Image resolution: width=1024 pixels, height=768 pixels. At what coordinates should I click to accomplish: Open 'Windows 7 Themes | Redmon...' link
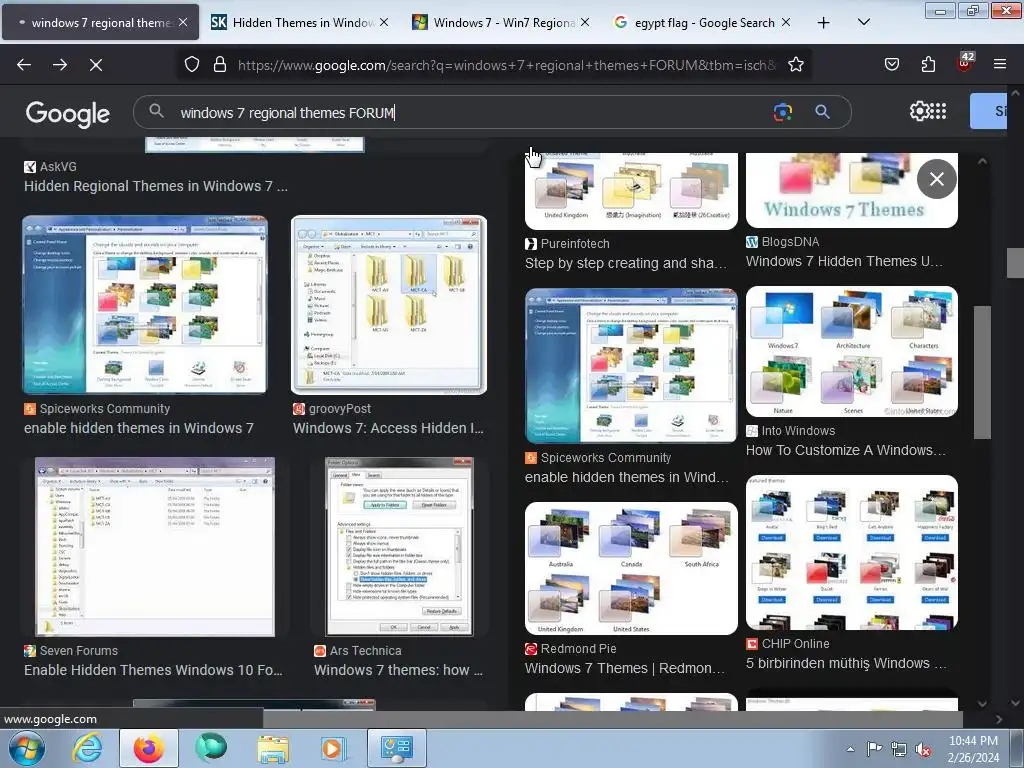[x=624, y=668]
